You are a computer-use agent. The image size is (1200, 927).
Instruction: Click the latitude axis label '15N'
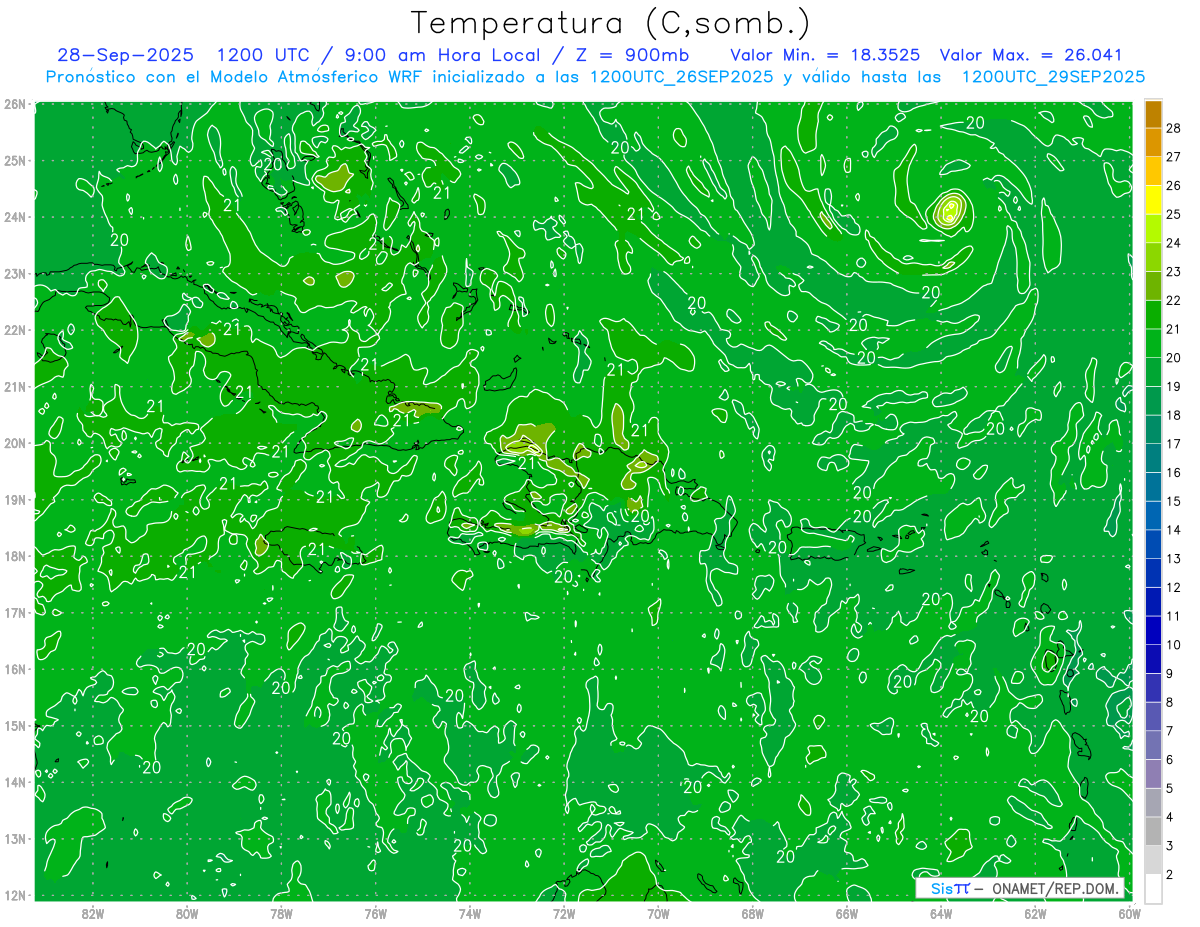15,725
